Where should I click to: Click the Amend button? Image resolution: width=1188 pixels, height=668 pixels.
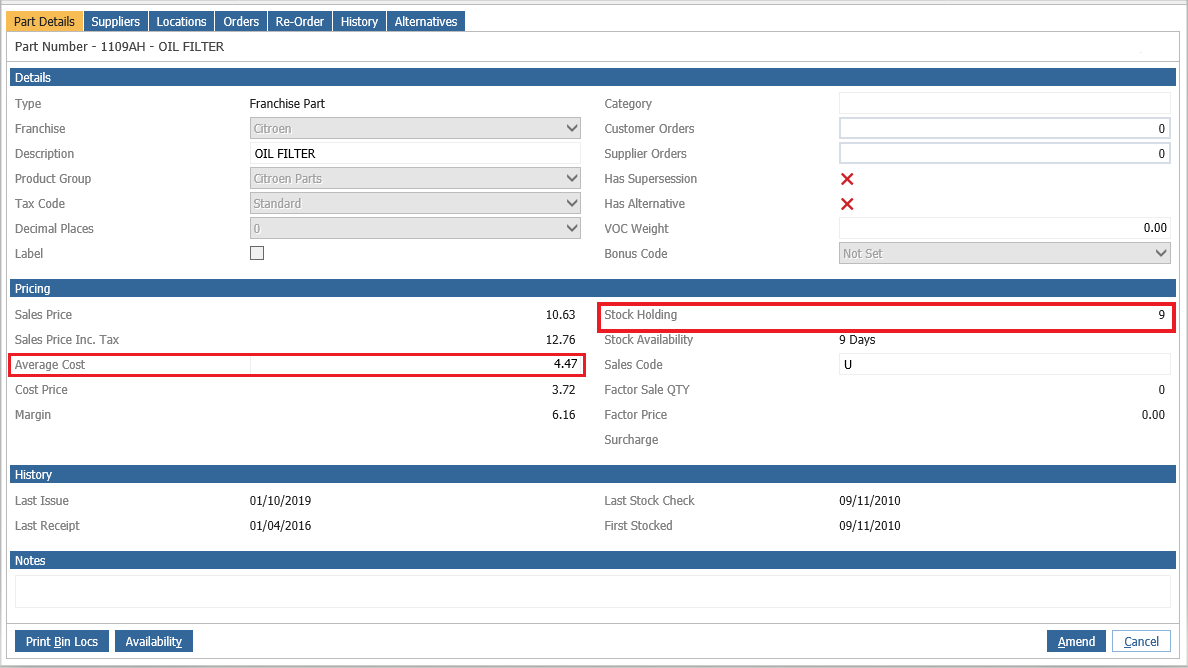(1076, 641)
